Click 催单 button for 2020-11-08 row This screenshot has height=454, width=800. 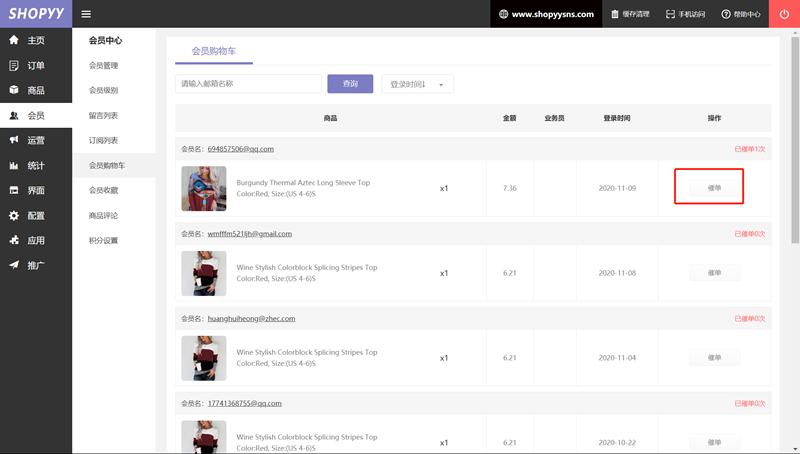(714, 272)
